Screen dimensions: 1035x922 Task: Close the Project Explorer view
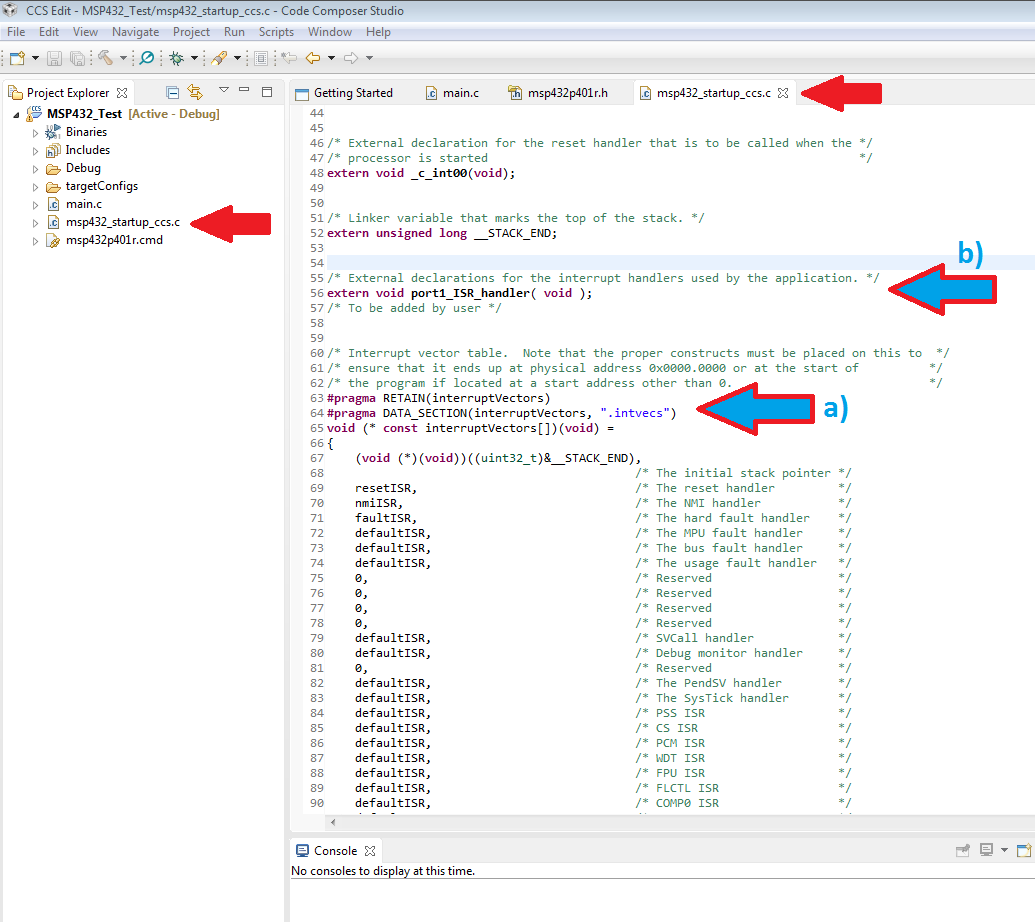click(122, 93)
